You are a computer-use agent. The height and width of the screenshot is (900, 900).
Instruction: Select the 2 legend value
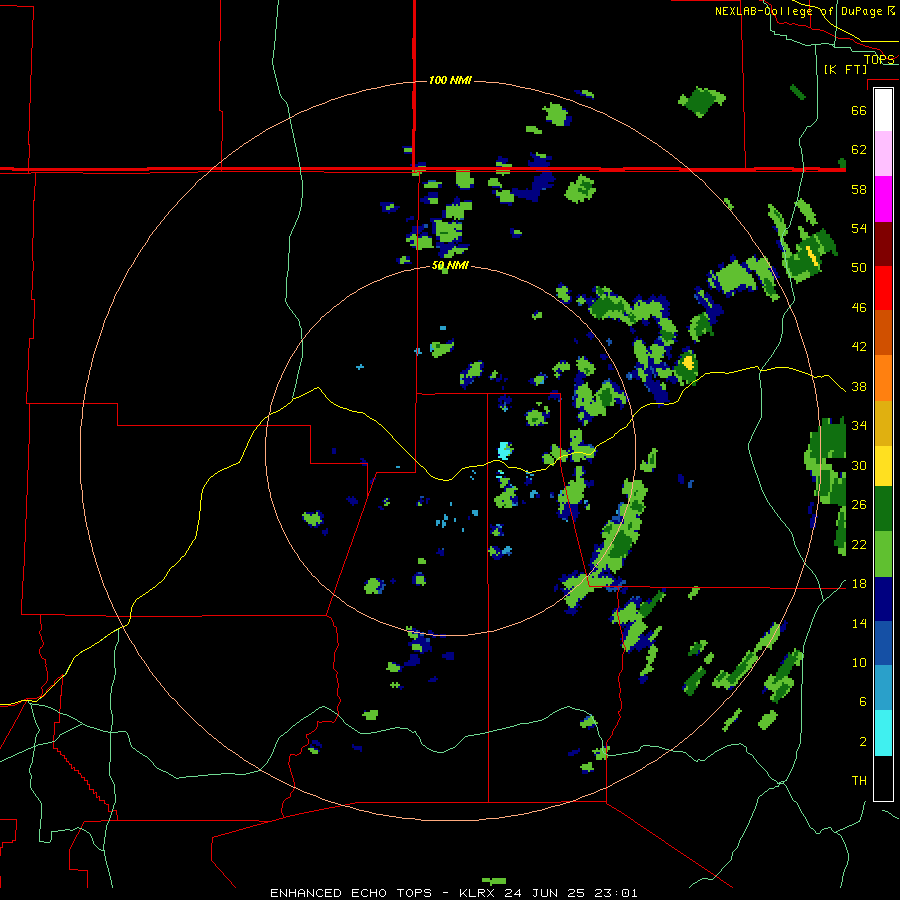tap(863, 742)
